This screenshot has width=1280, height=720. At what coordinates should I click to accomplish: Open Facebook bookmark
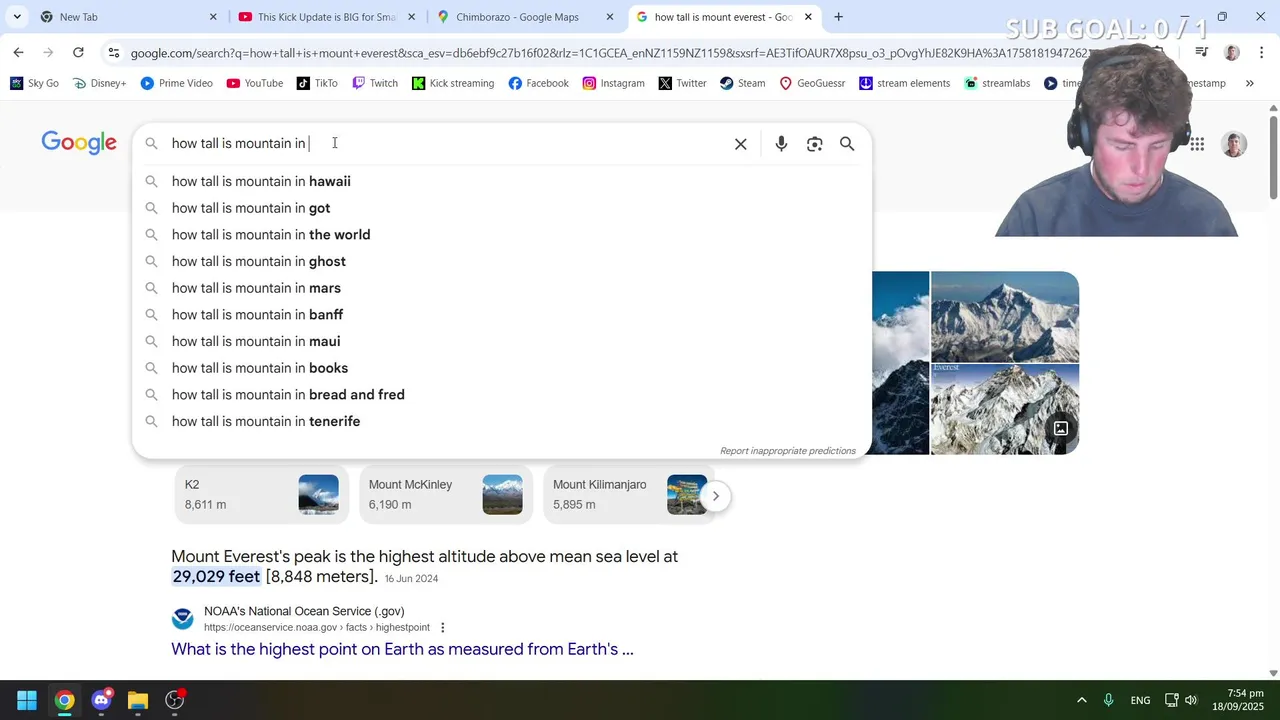(539, 83)
